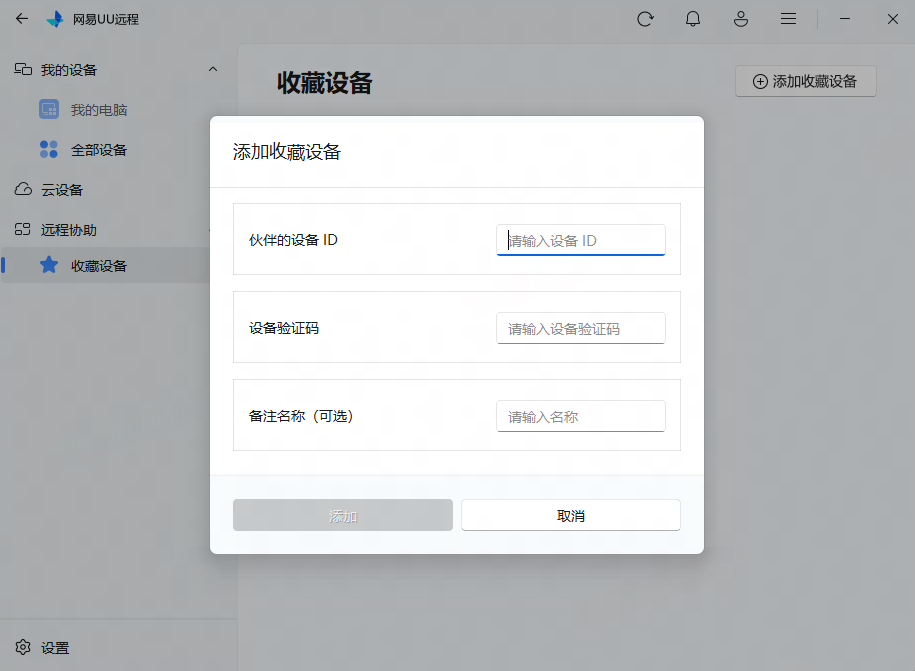
Task: Click the 设备验证码 input field
Action: pos(581,328)
